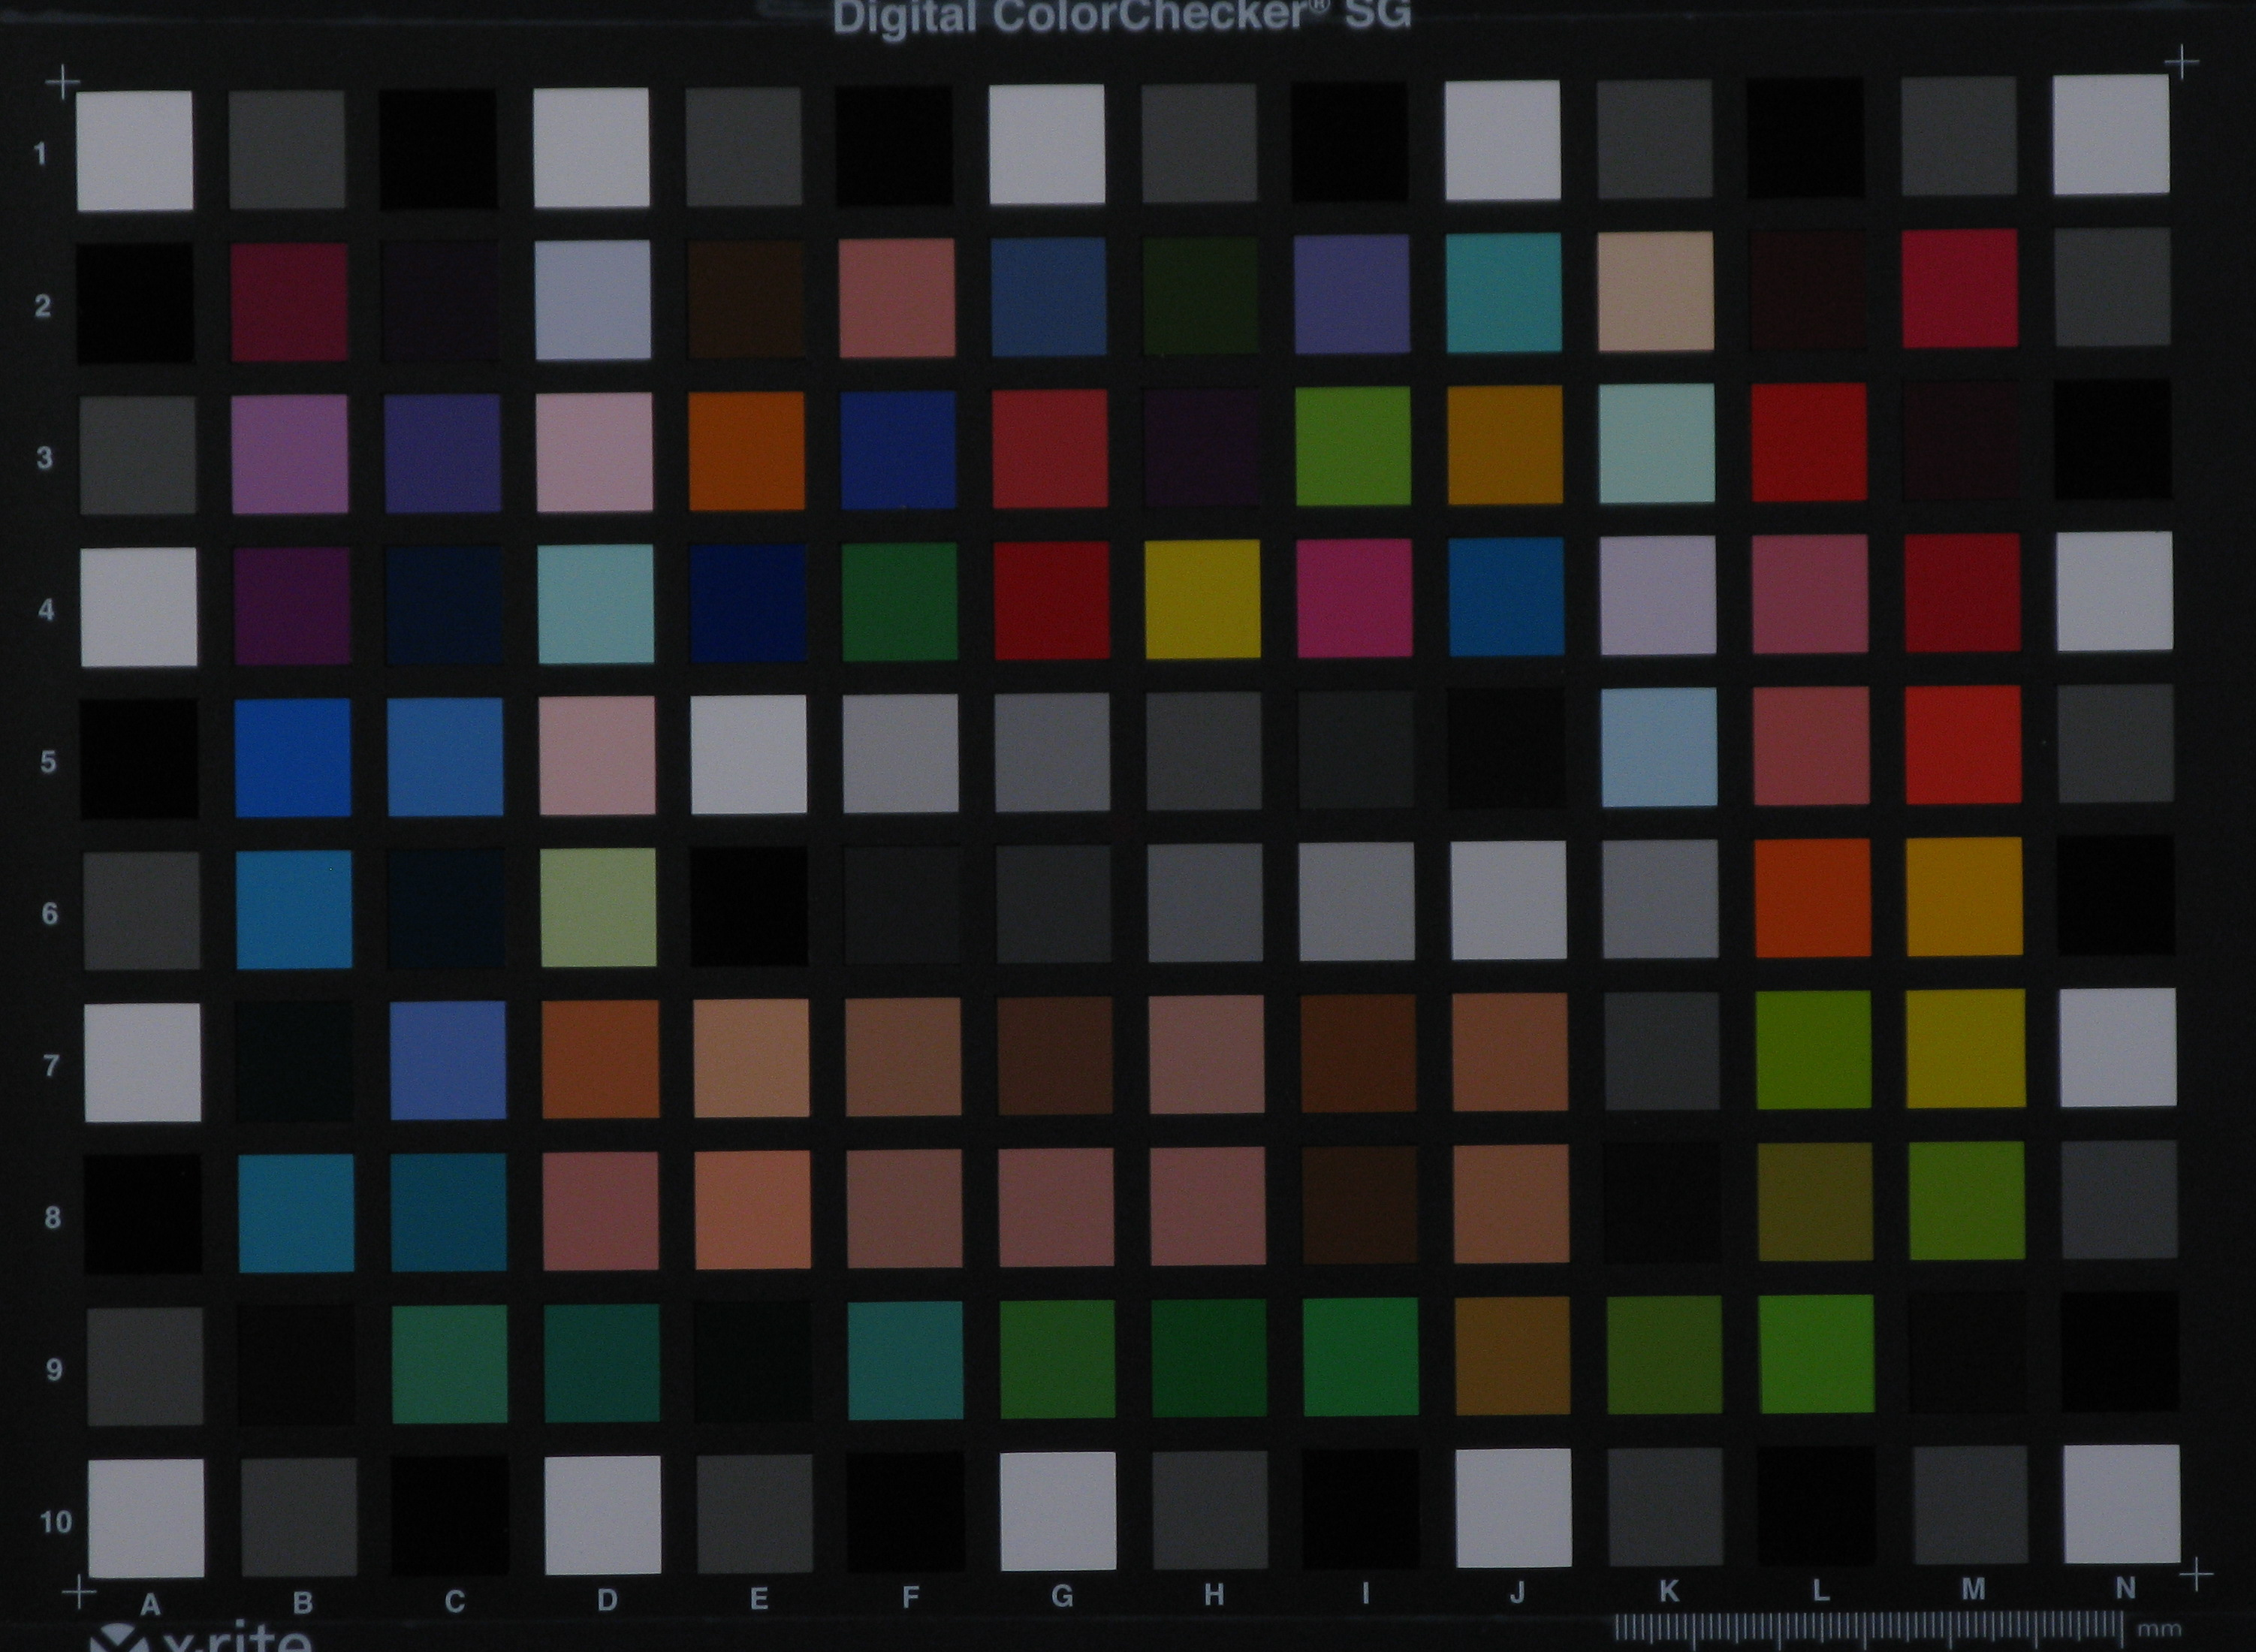
Task: Click the white swatch at E5
Action: [x=748, y=755]
